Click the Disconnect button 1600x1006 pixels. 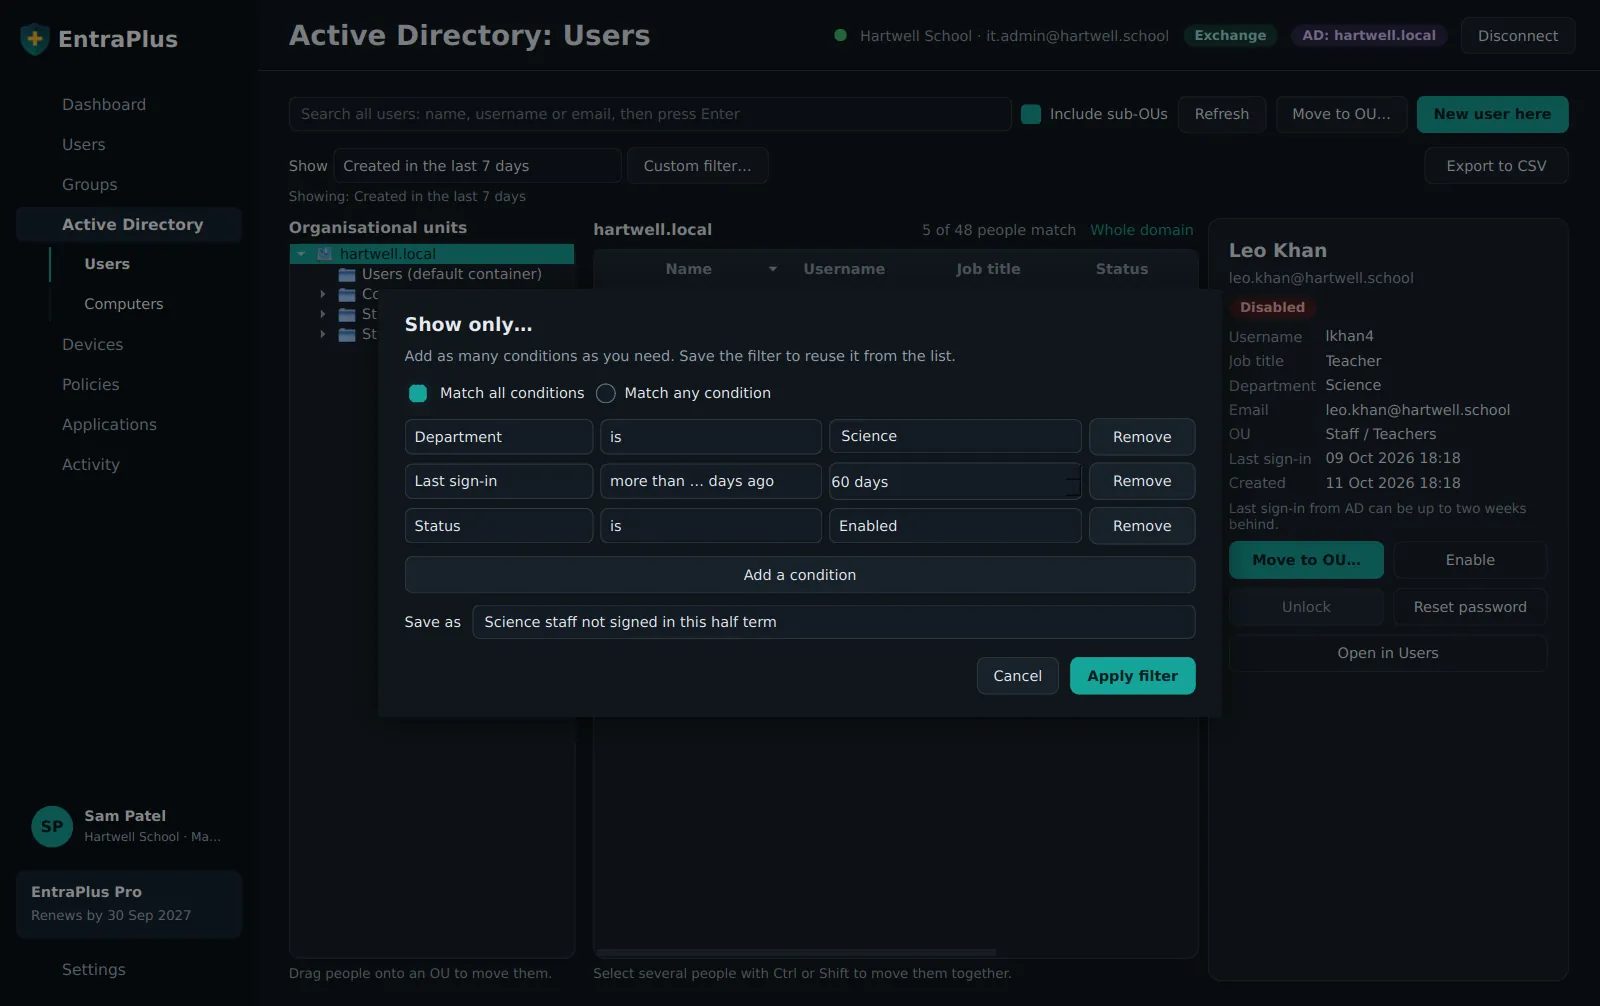click(1518, 36)
